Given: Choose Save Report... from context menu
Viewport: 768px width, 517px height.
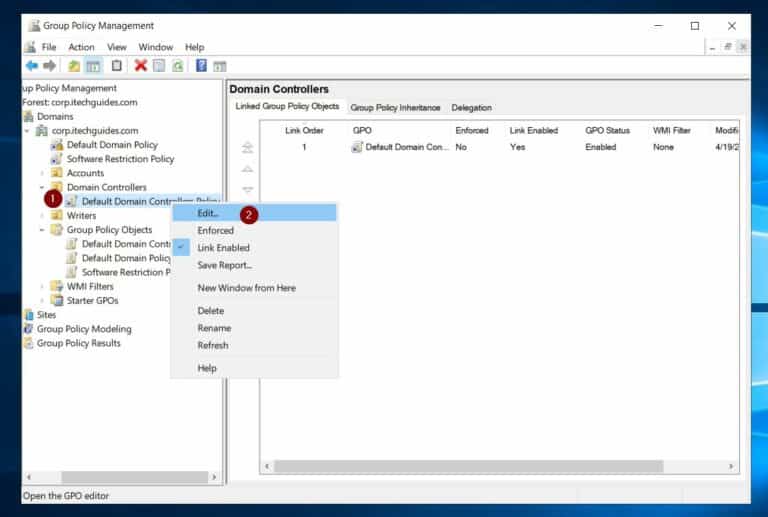Looking at the screenshot, I should pyautogui.click(x=254, y=265).
